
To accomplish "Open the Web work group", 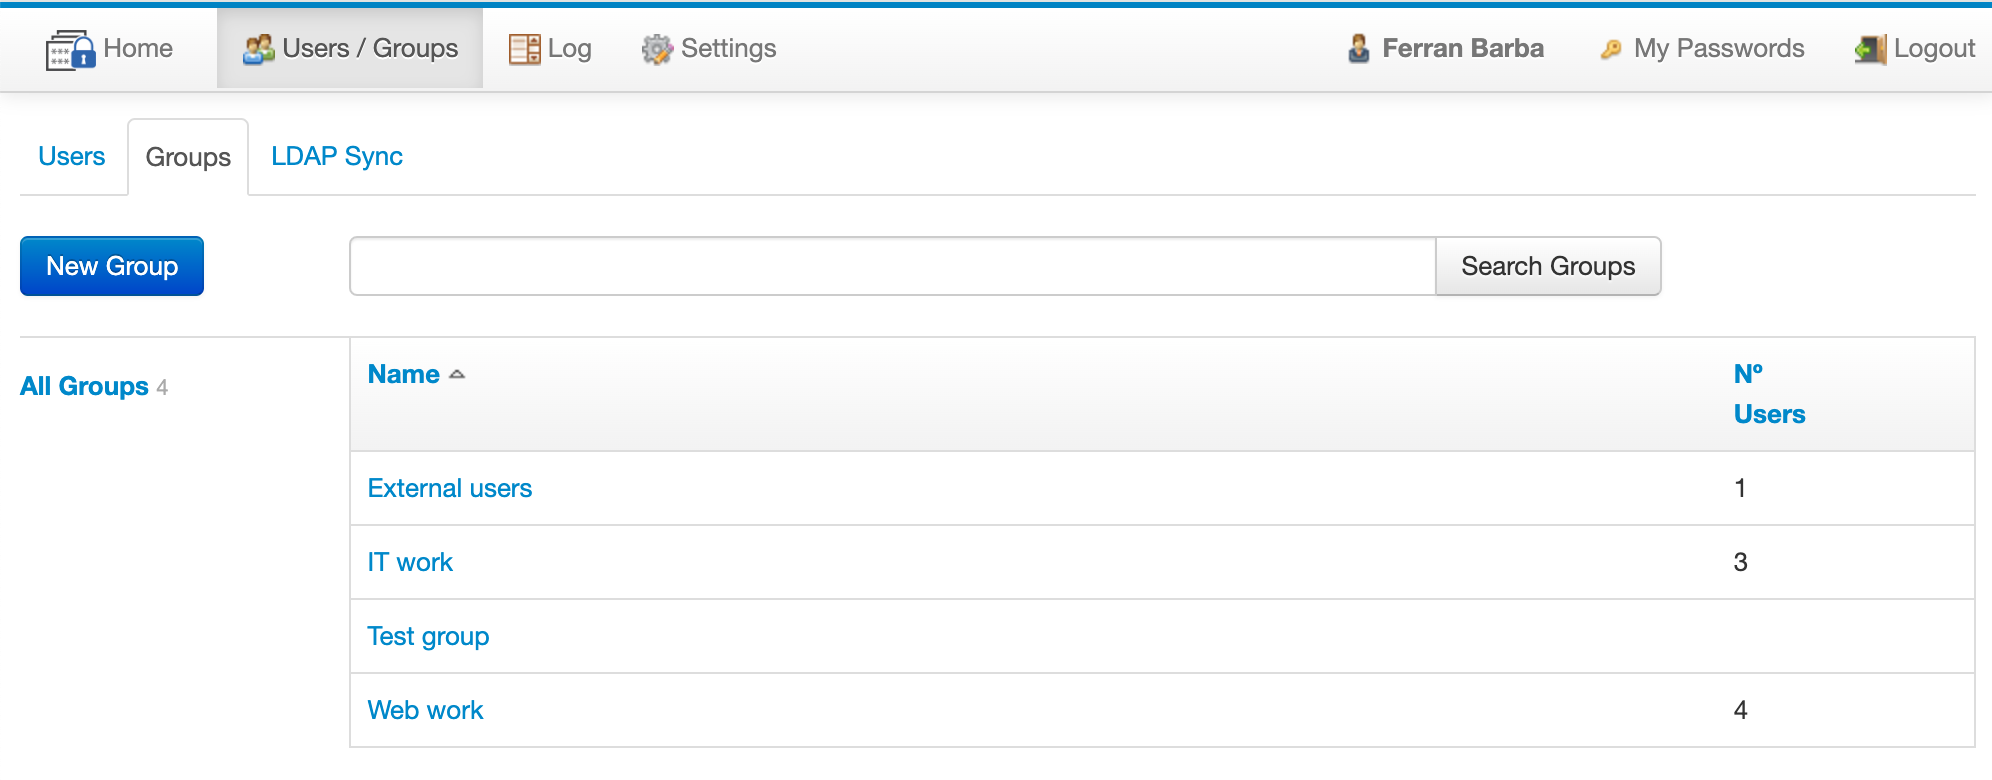I will pyautogui.click(x=425, y=710).
